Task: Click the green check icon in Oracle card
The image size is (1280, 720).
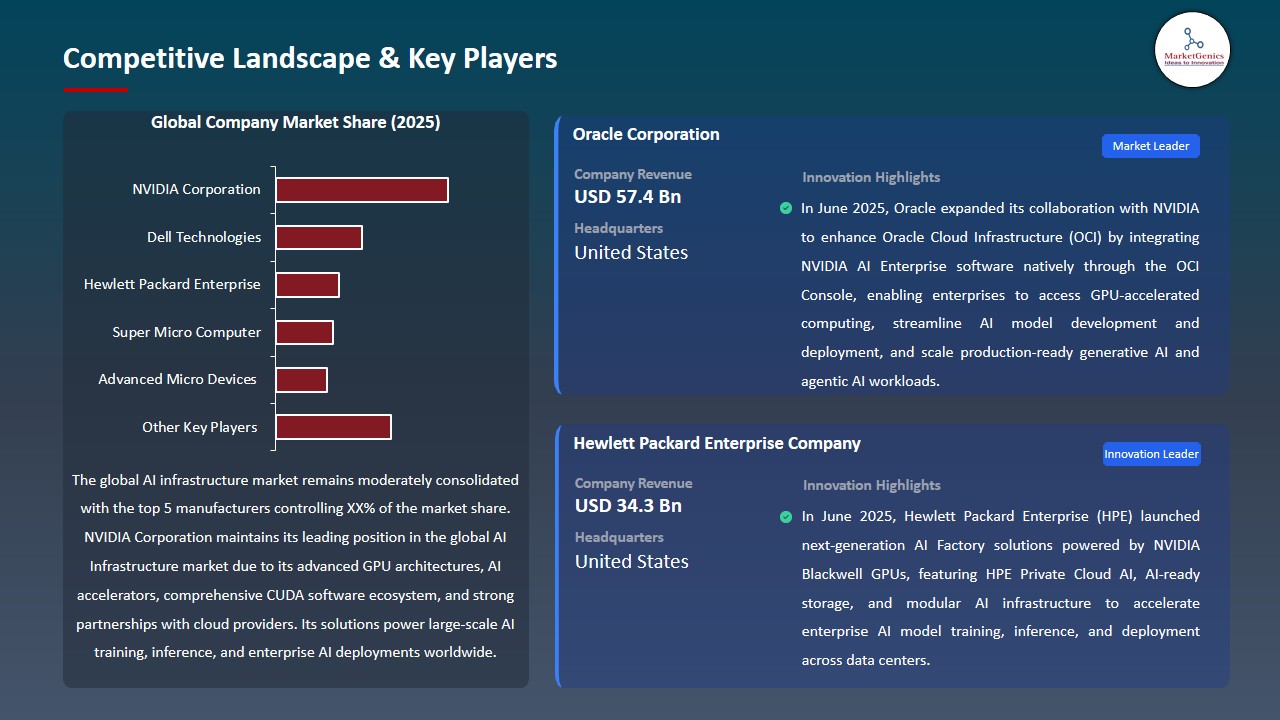Action: point(786,208)
